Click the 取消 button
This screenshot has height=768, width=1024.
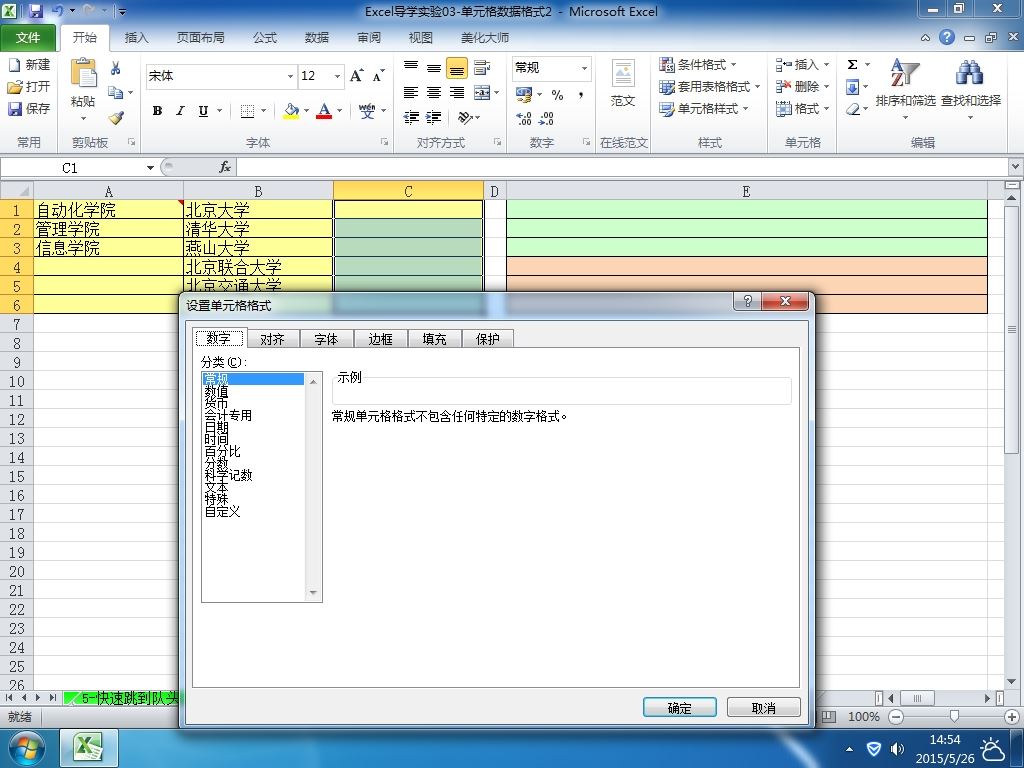[763, 708]
